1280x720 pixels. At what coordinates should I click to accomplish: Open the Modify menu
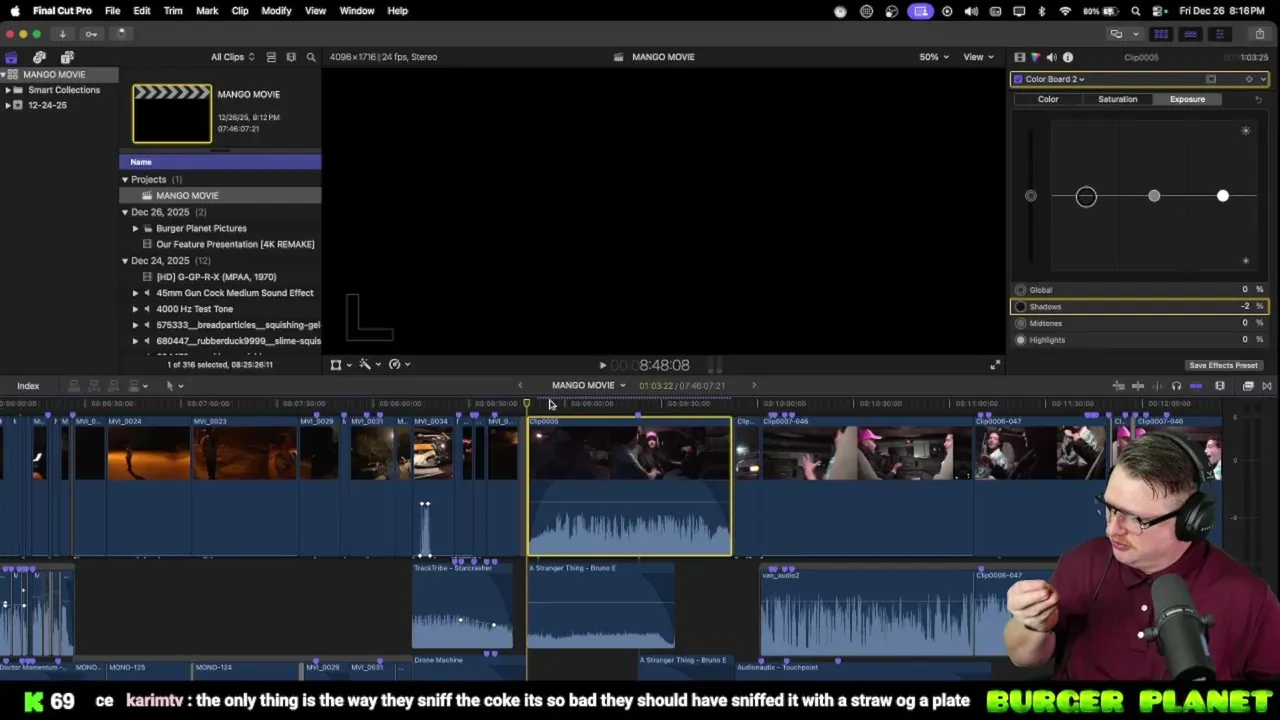pos(276,11)
